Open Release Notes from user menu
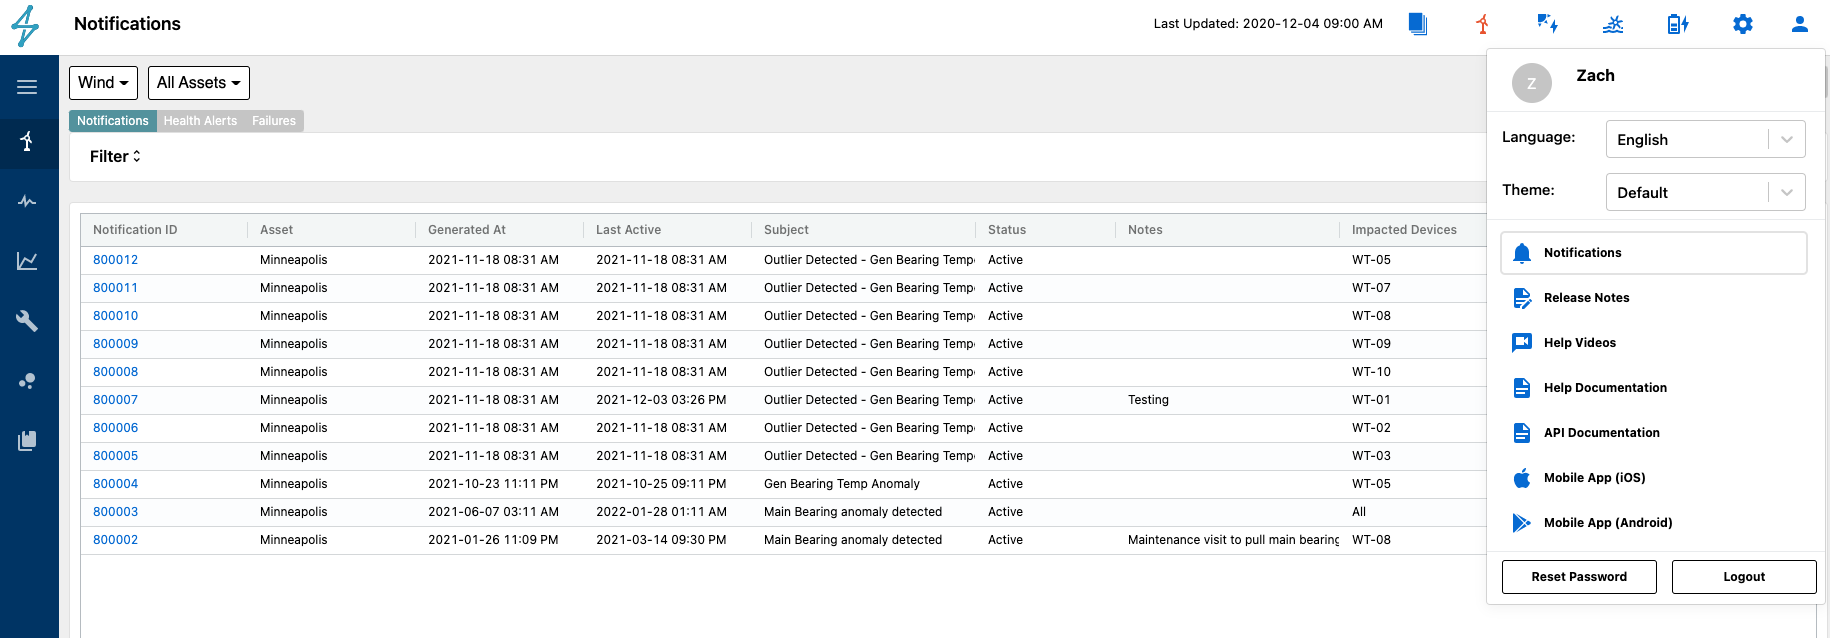 [1654, 298]
